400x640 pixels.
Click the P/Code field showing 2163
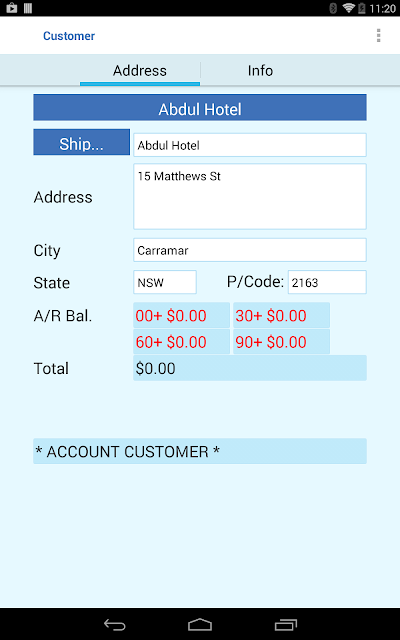point(327,282)
